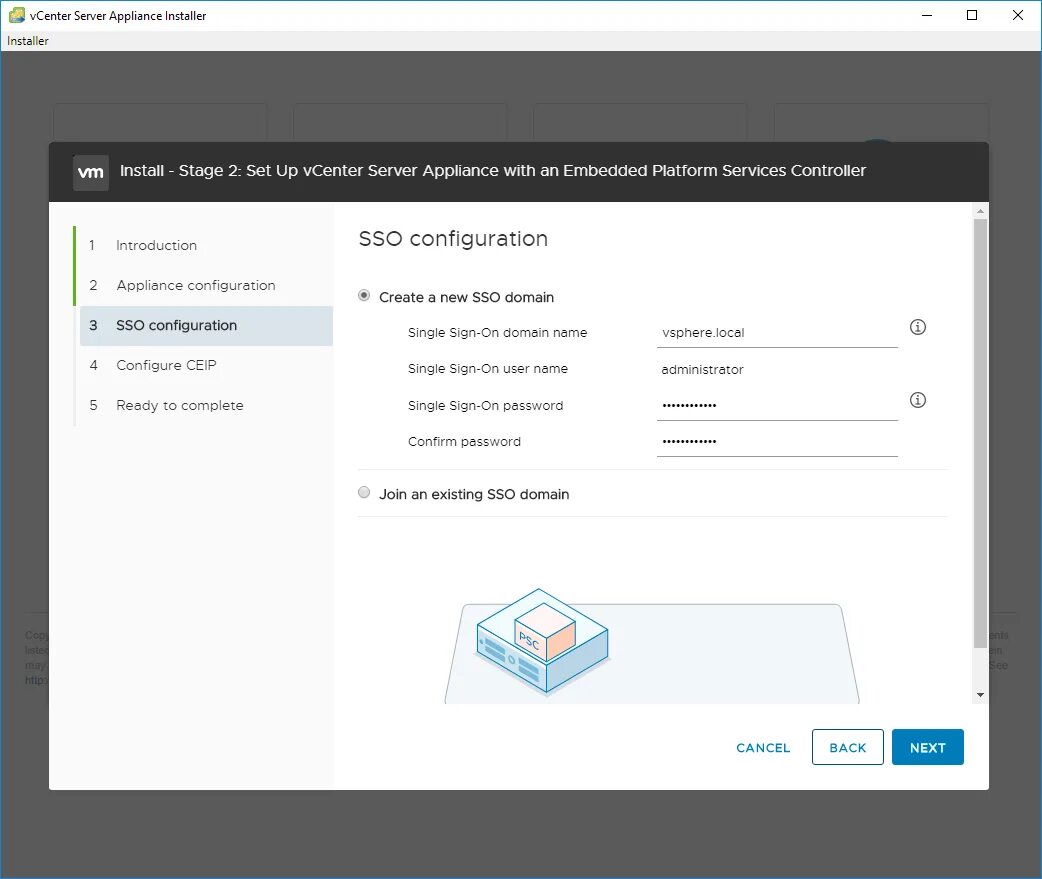The height and width of the screenshot is (879, 1042).
Task: Click the info icon beside domain name field
Action: 917,327
